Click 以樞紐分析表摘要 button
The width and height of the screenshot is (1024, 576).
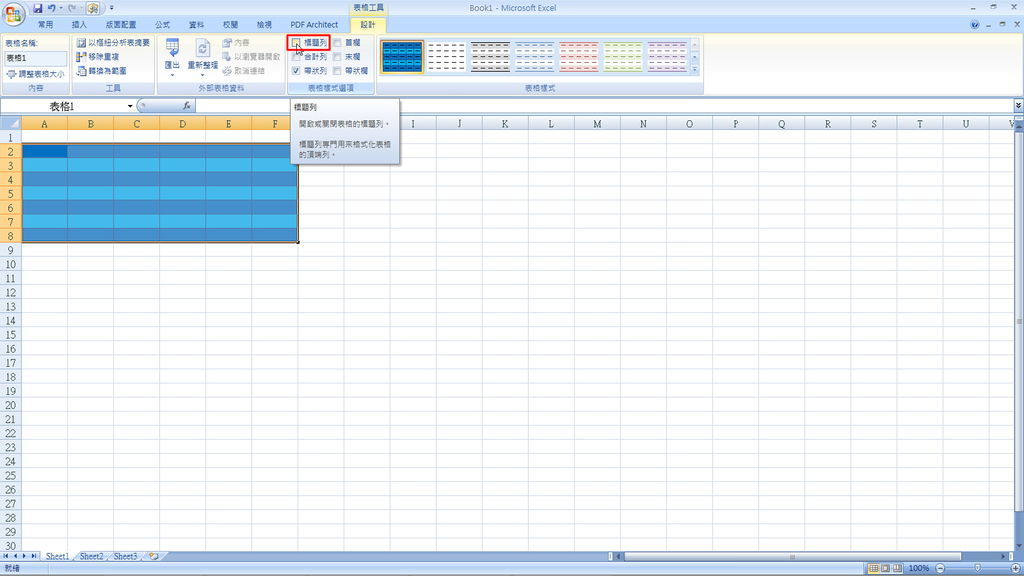click(113, 42)
